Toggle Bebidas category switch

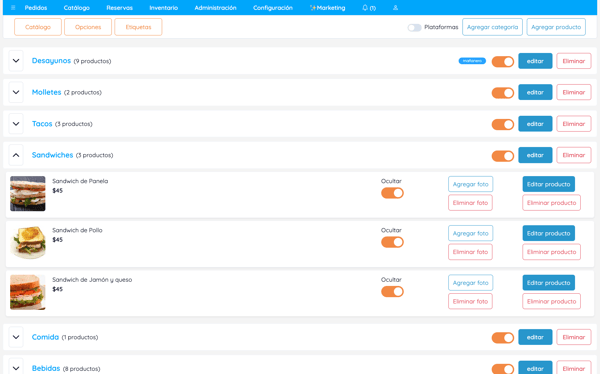[503, 369]
